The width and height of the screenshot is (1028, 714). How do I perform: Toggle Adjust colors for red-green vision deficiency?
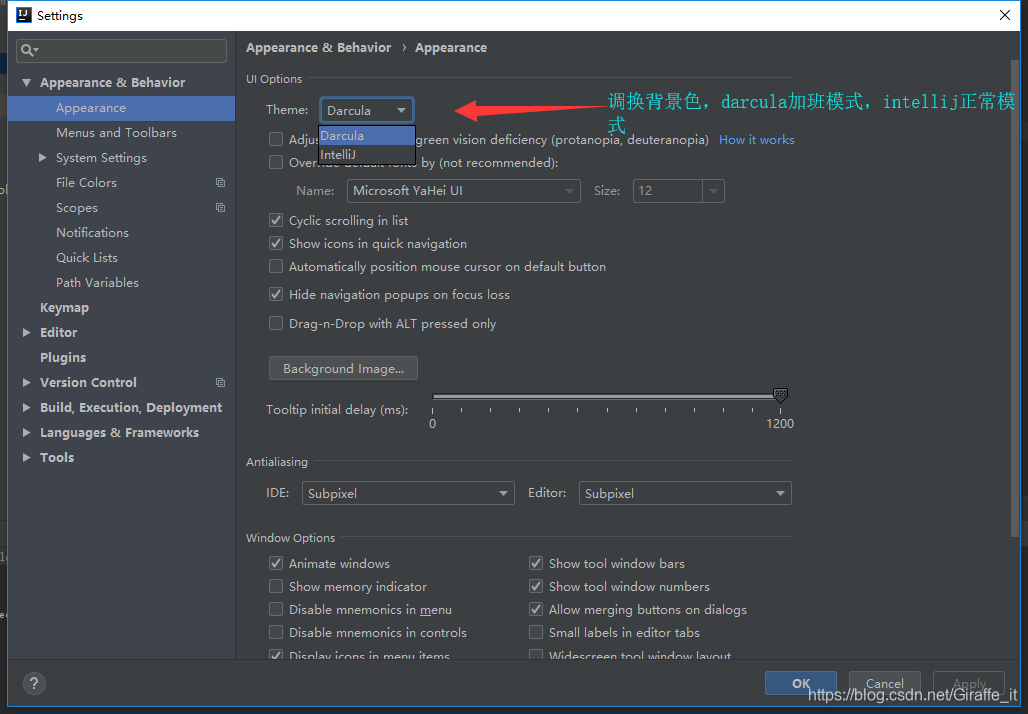coord(276,139)
